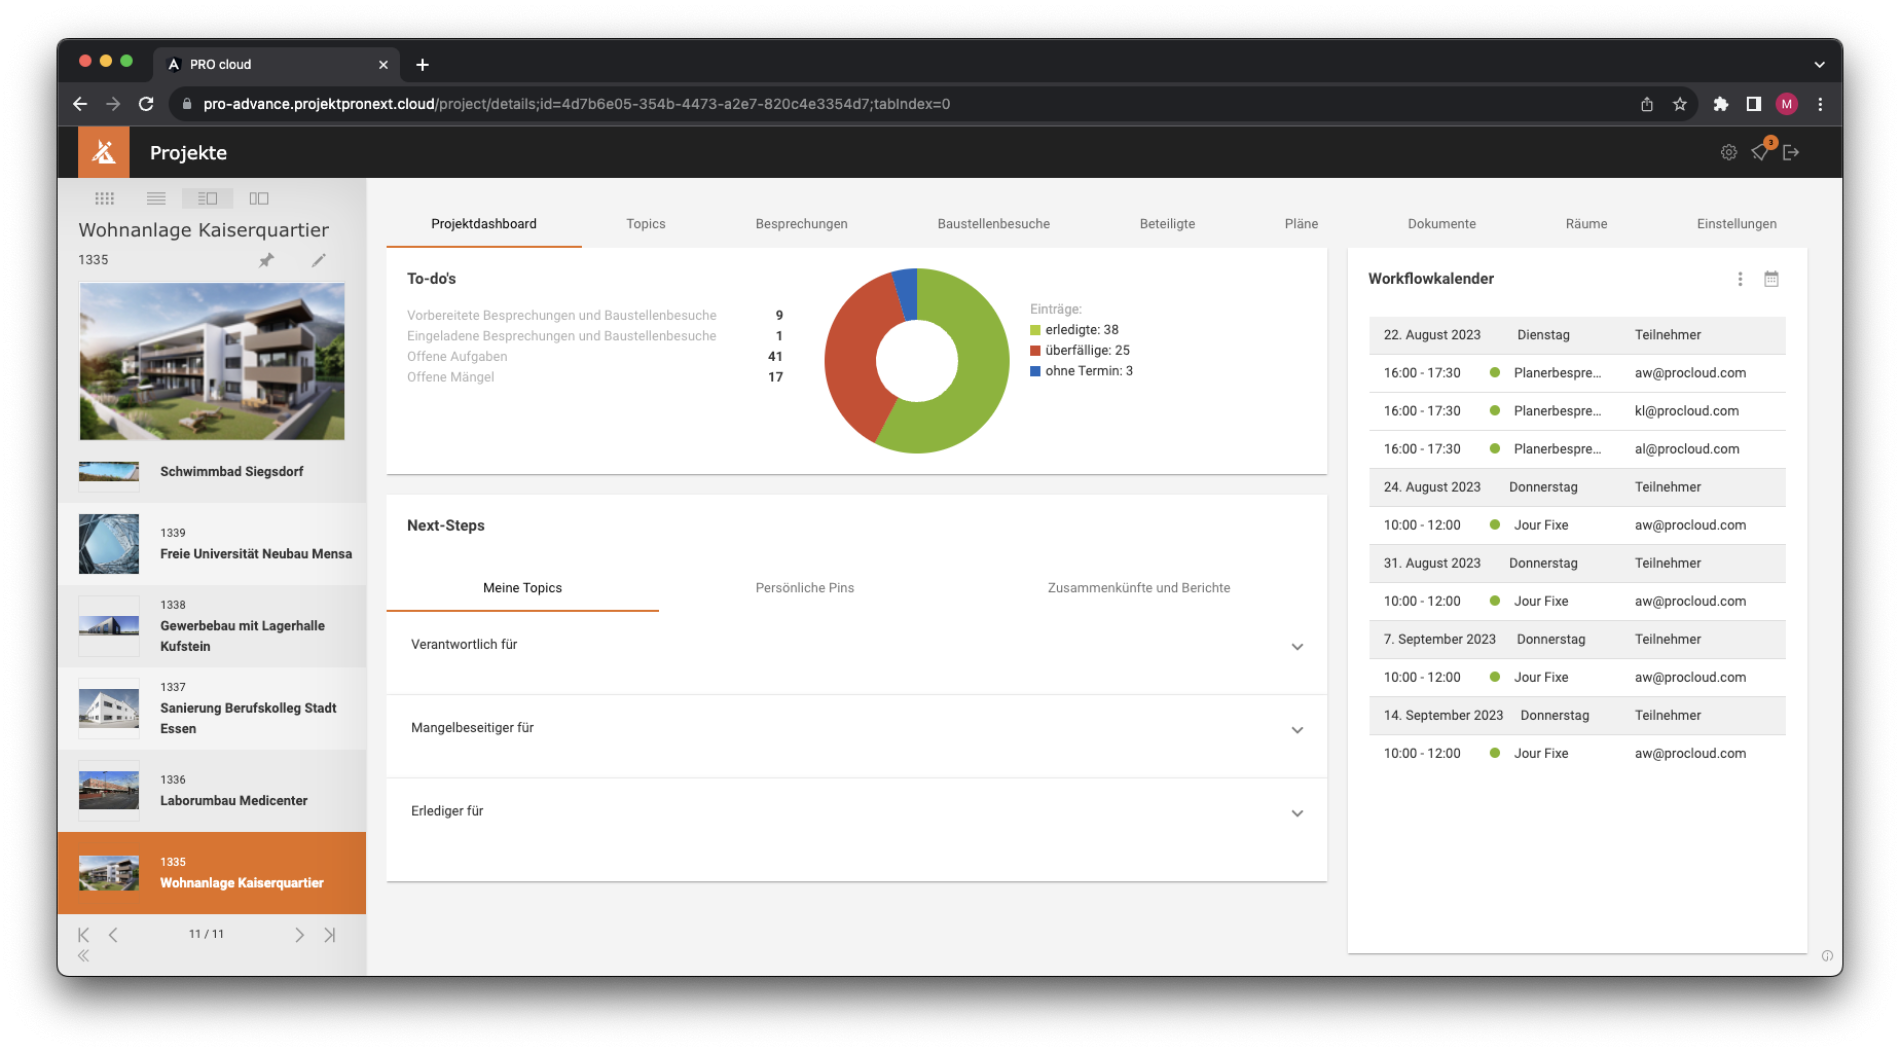Select project Schwimmbad Siegsdorf
This screenshot has height=1052, width=1900.
click(x=212, y=471)
